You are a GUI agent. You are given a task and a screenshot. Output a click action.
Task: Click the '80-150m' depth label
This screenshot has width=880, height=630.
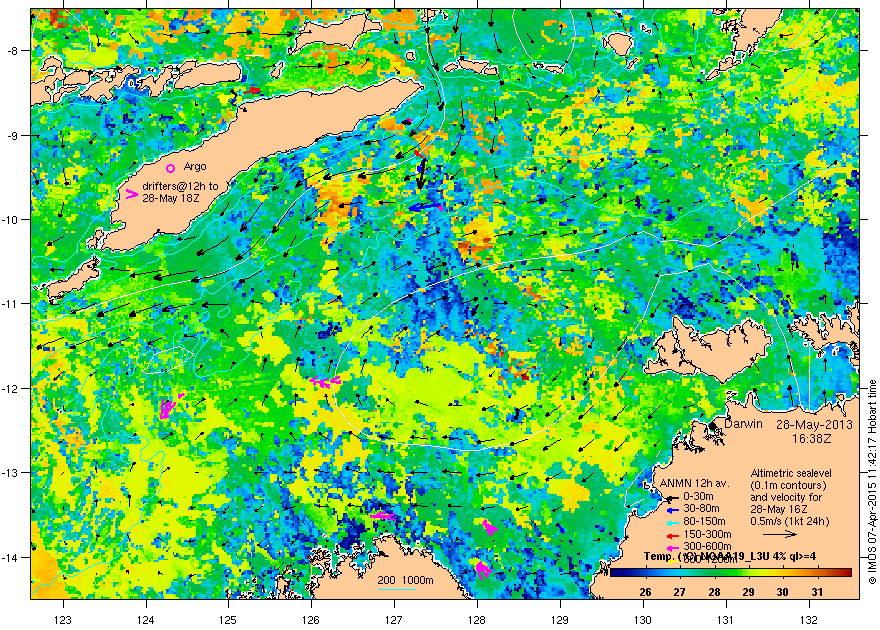pyautogui.click(x=704, y=522)
